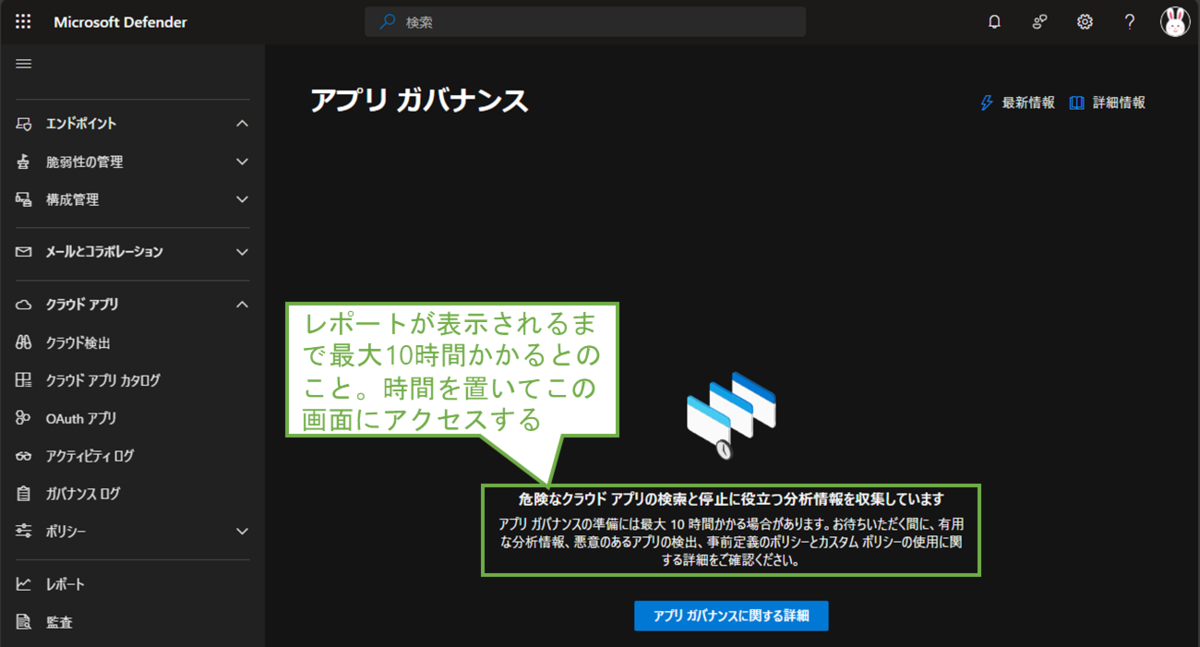
Task: Click the 危険なクラウド アプリ heading text
Action: (731, 499)
